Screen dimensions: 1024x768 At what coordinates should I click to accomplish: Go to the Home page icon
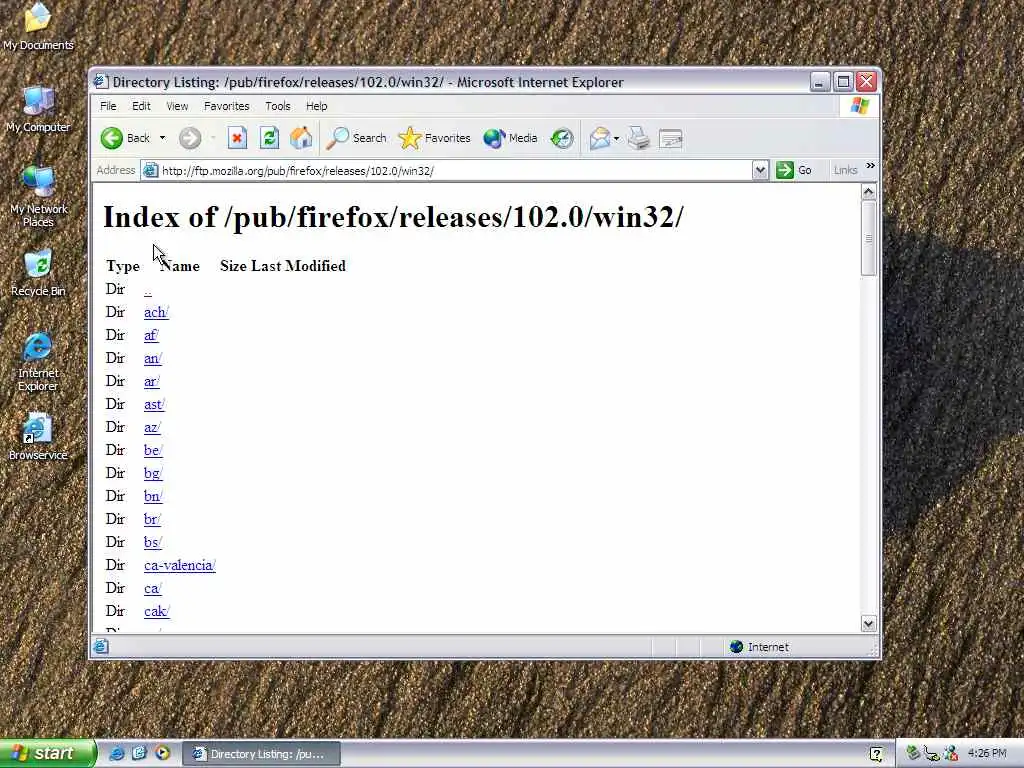point(301,138)
